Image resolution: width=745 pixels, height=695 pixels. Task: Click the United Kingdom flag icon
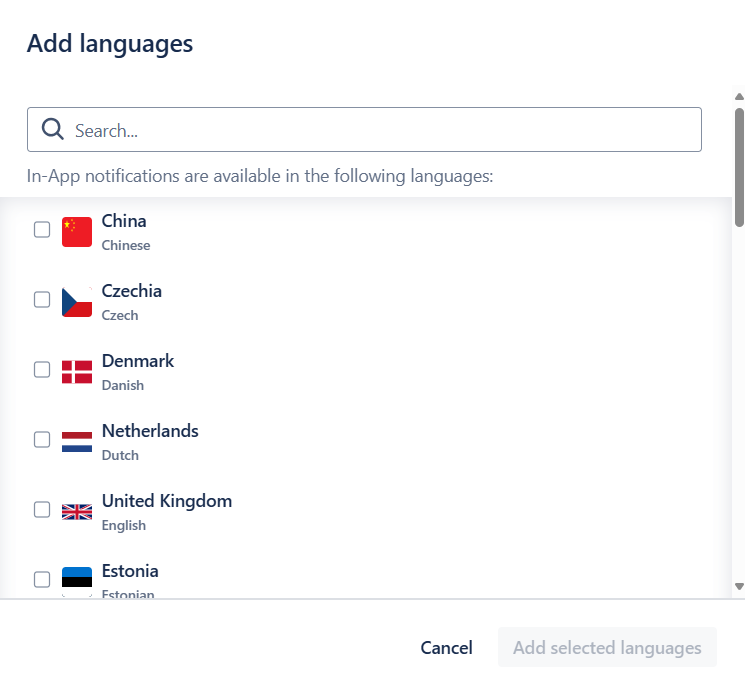pyautogui.click(x=77, y=512)
